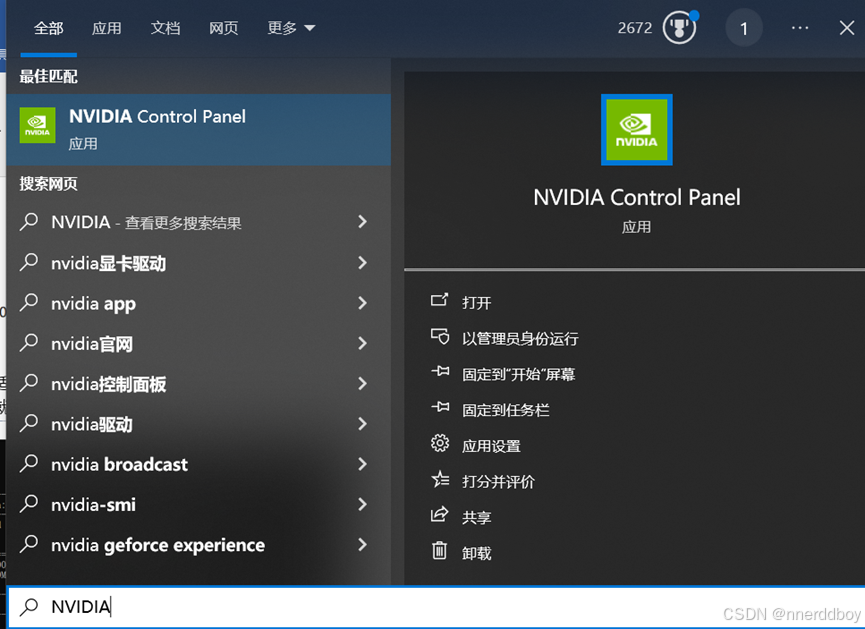
Task: Click small NVIDIA logo icon in best match
Action: 38,125
